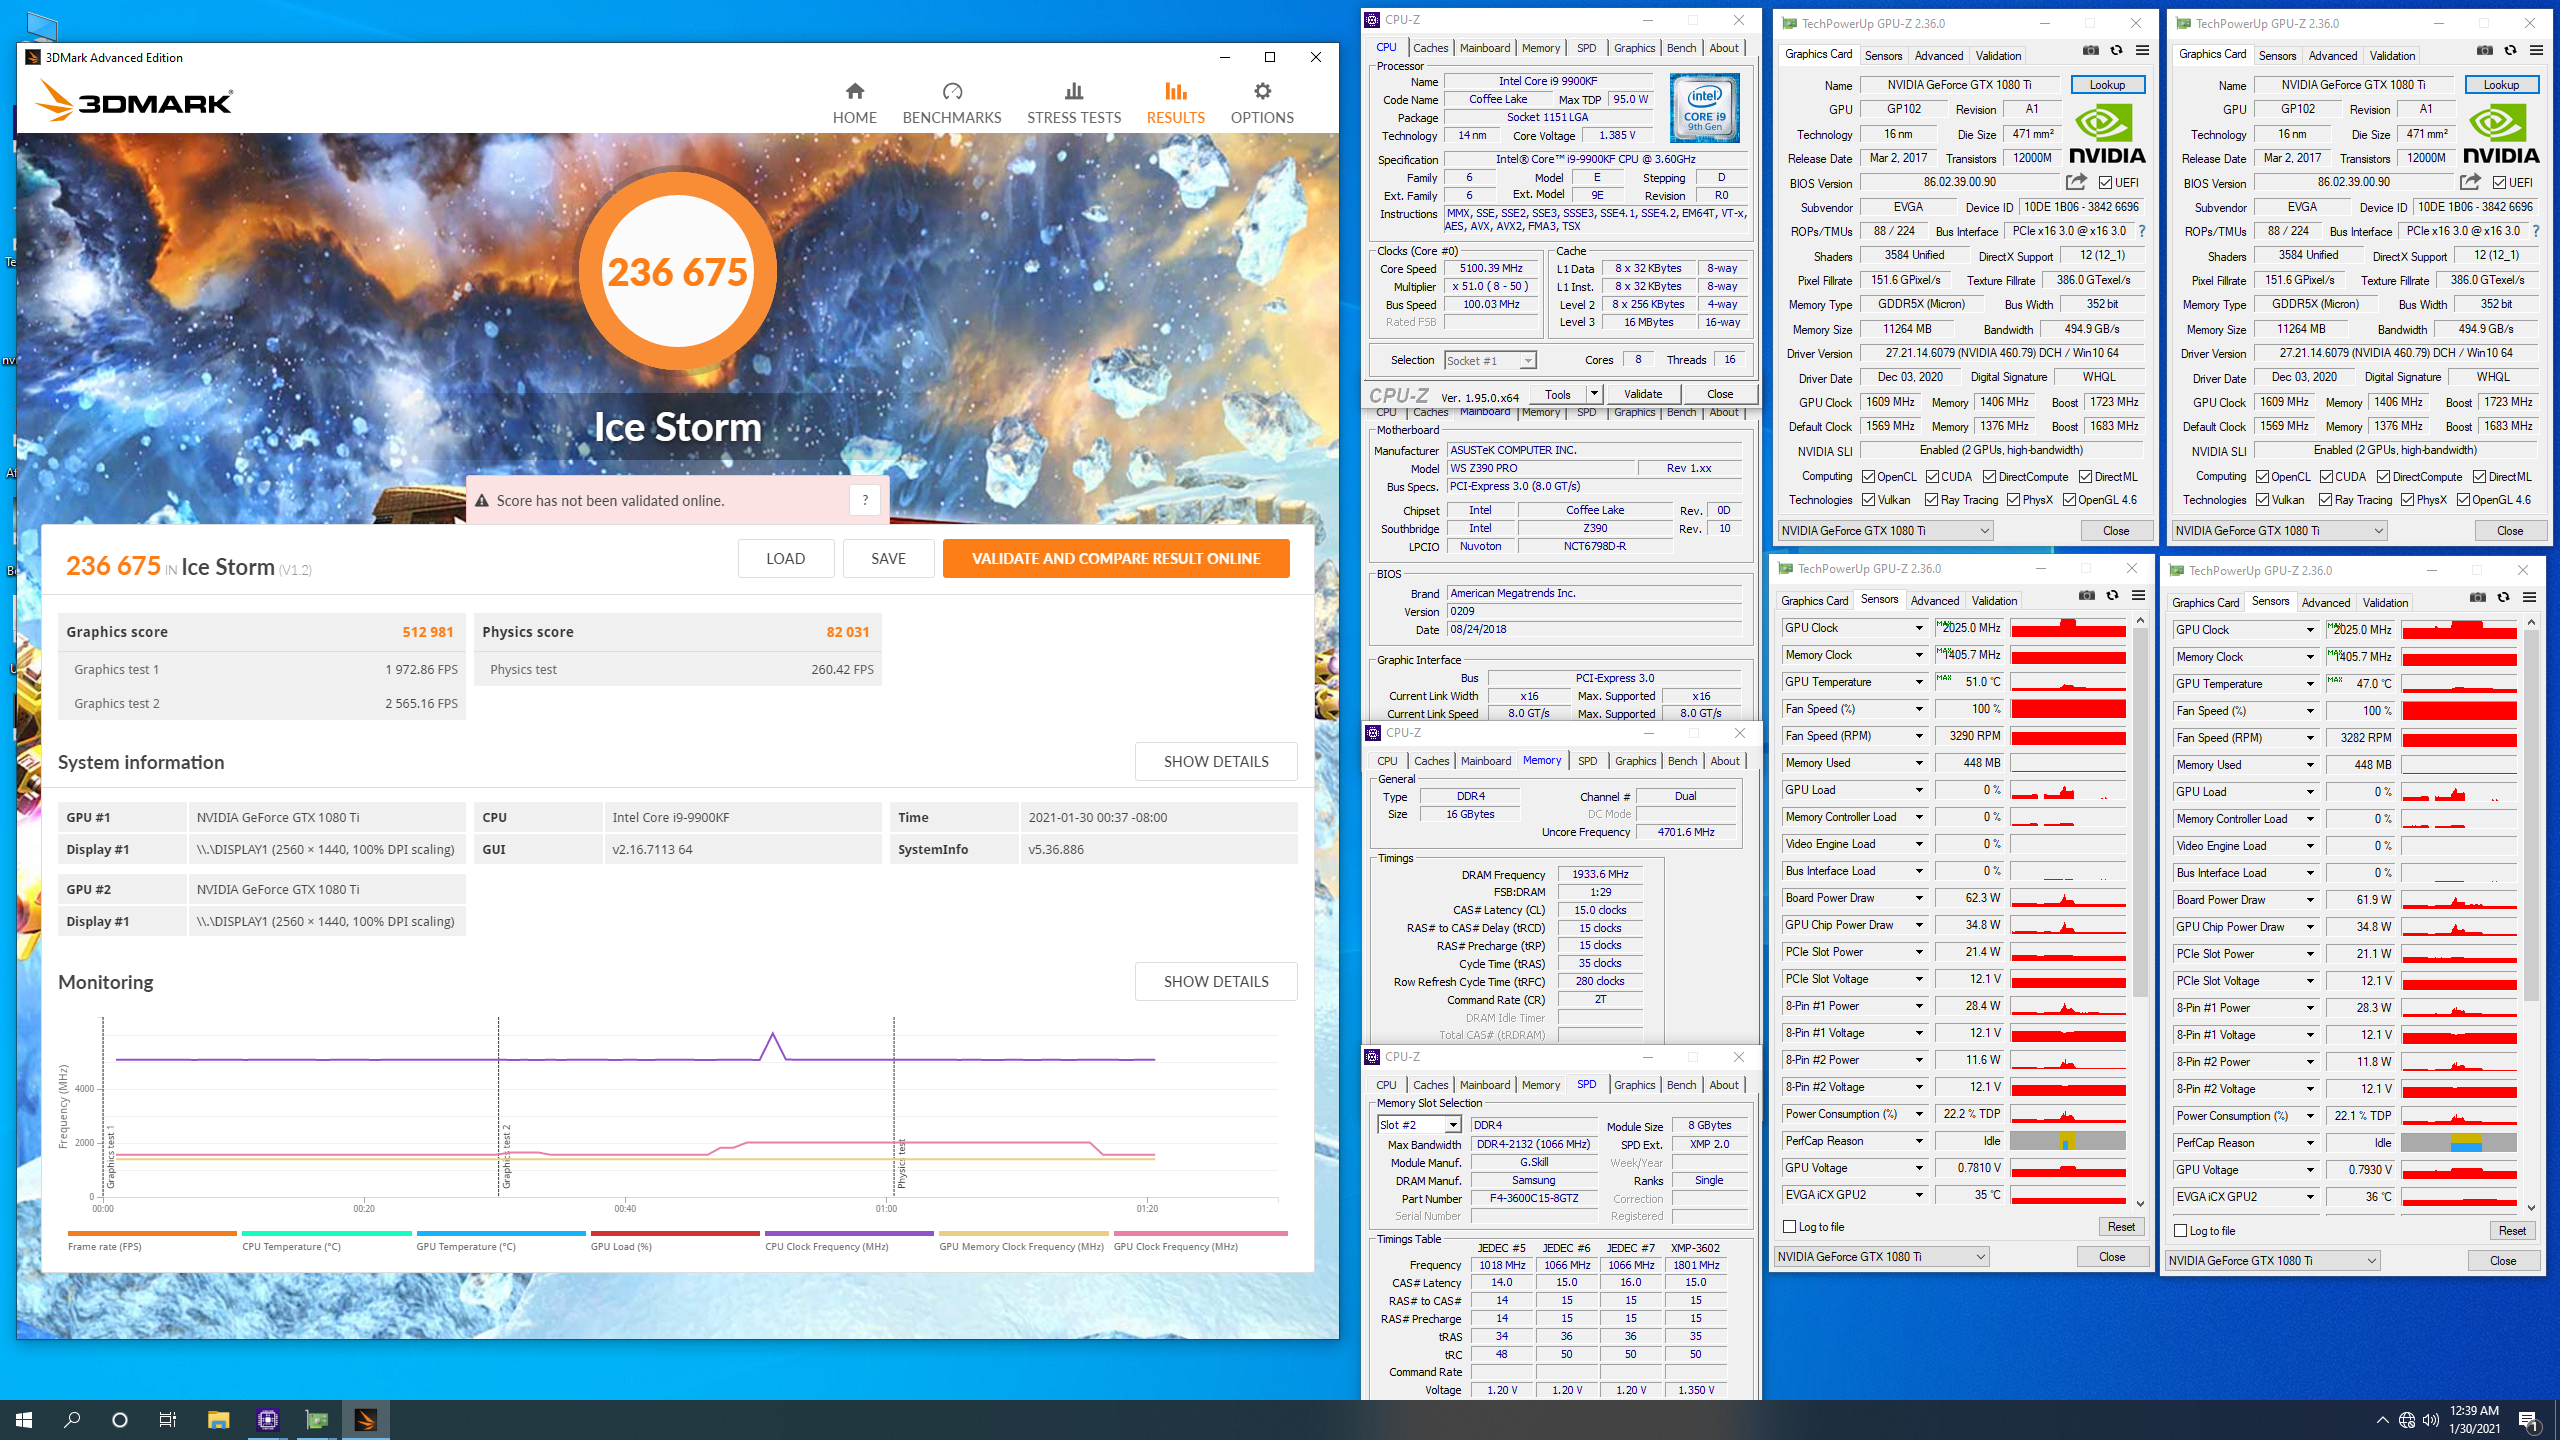Click the BIOS export icon in top-left GPU-Z
The height and width of the screenshot is (1440, 2560).
[2076, 182]
